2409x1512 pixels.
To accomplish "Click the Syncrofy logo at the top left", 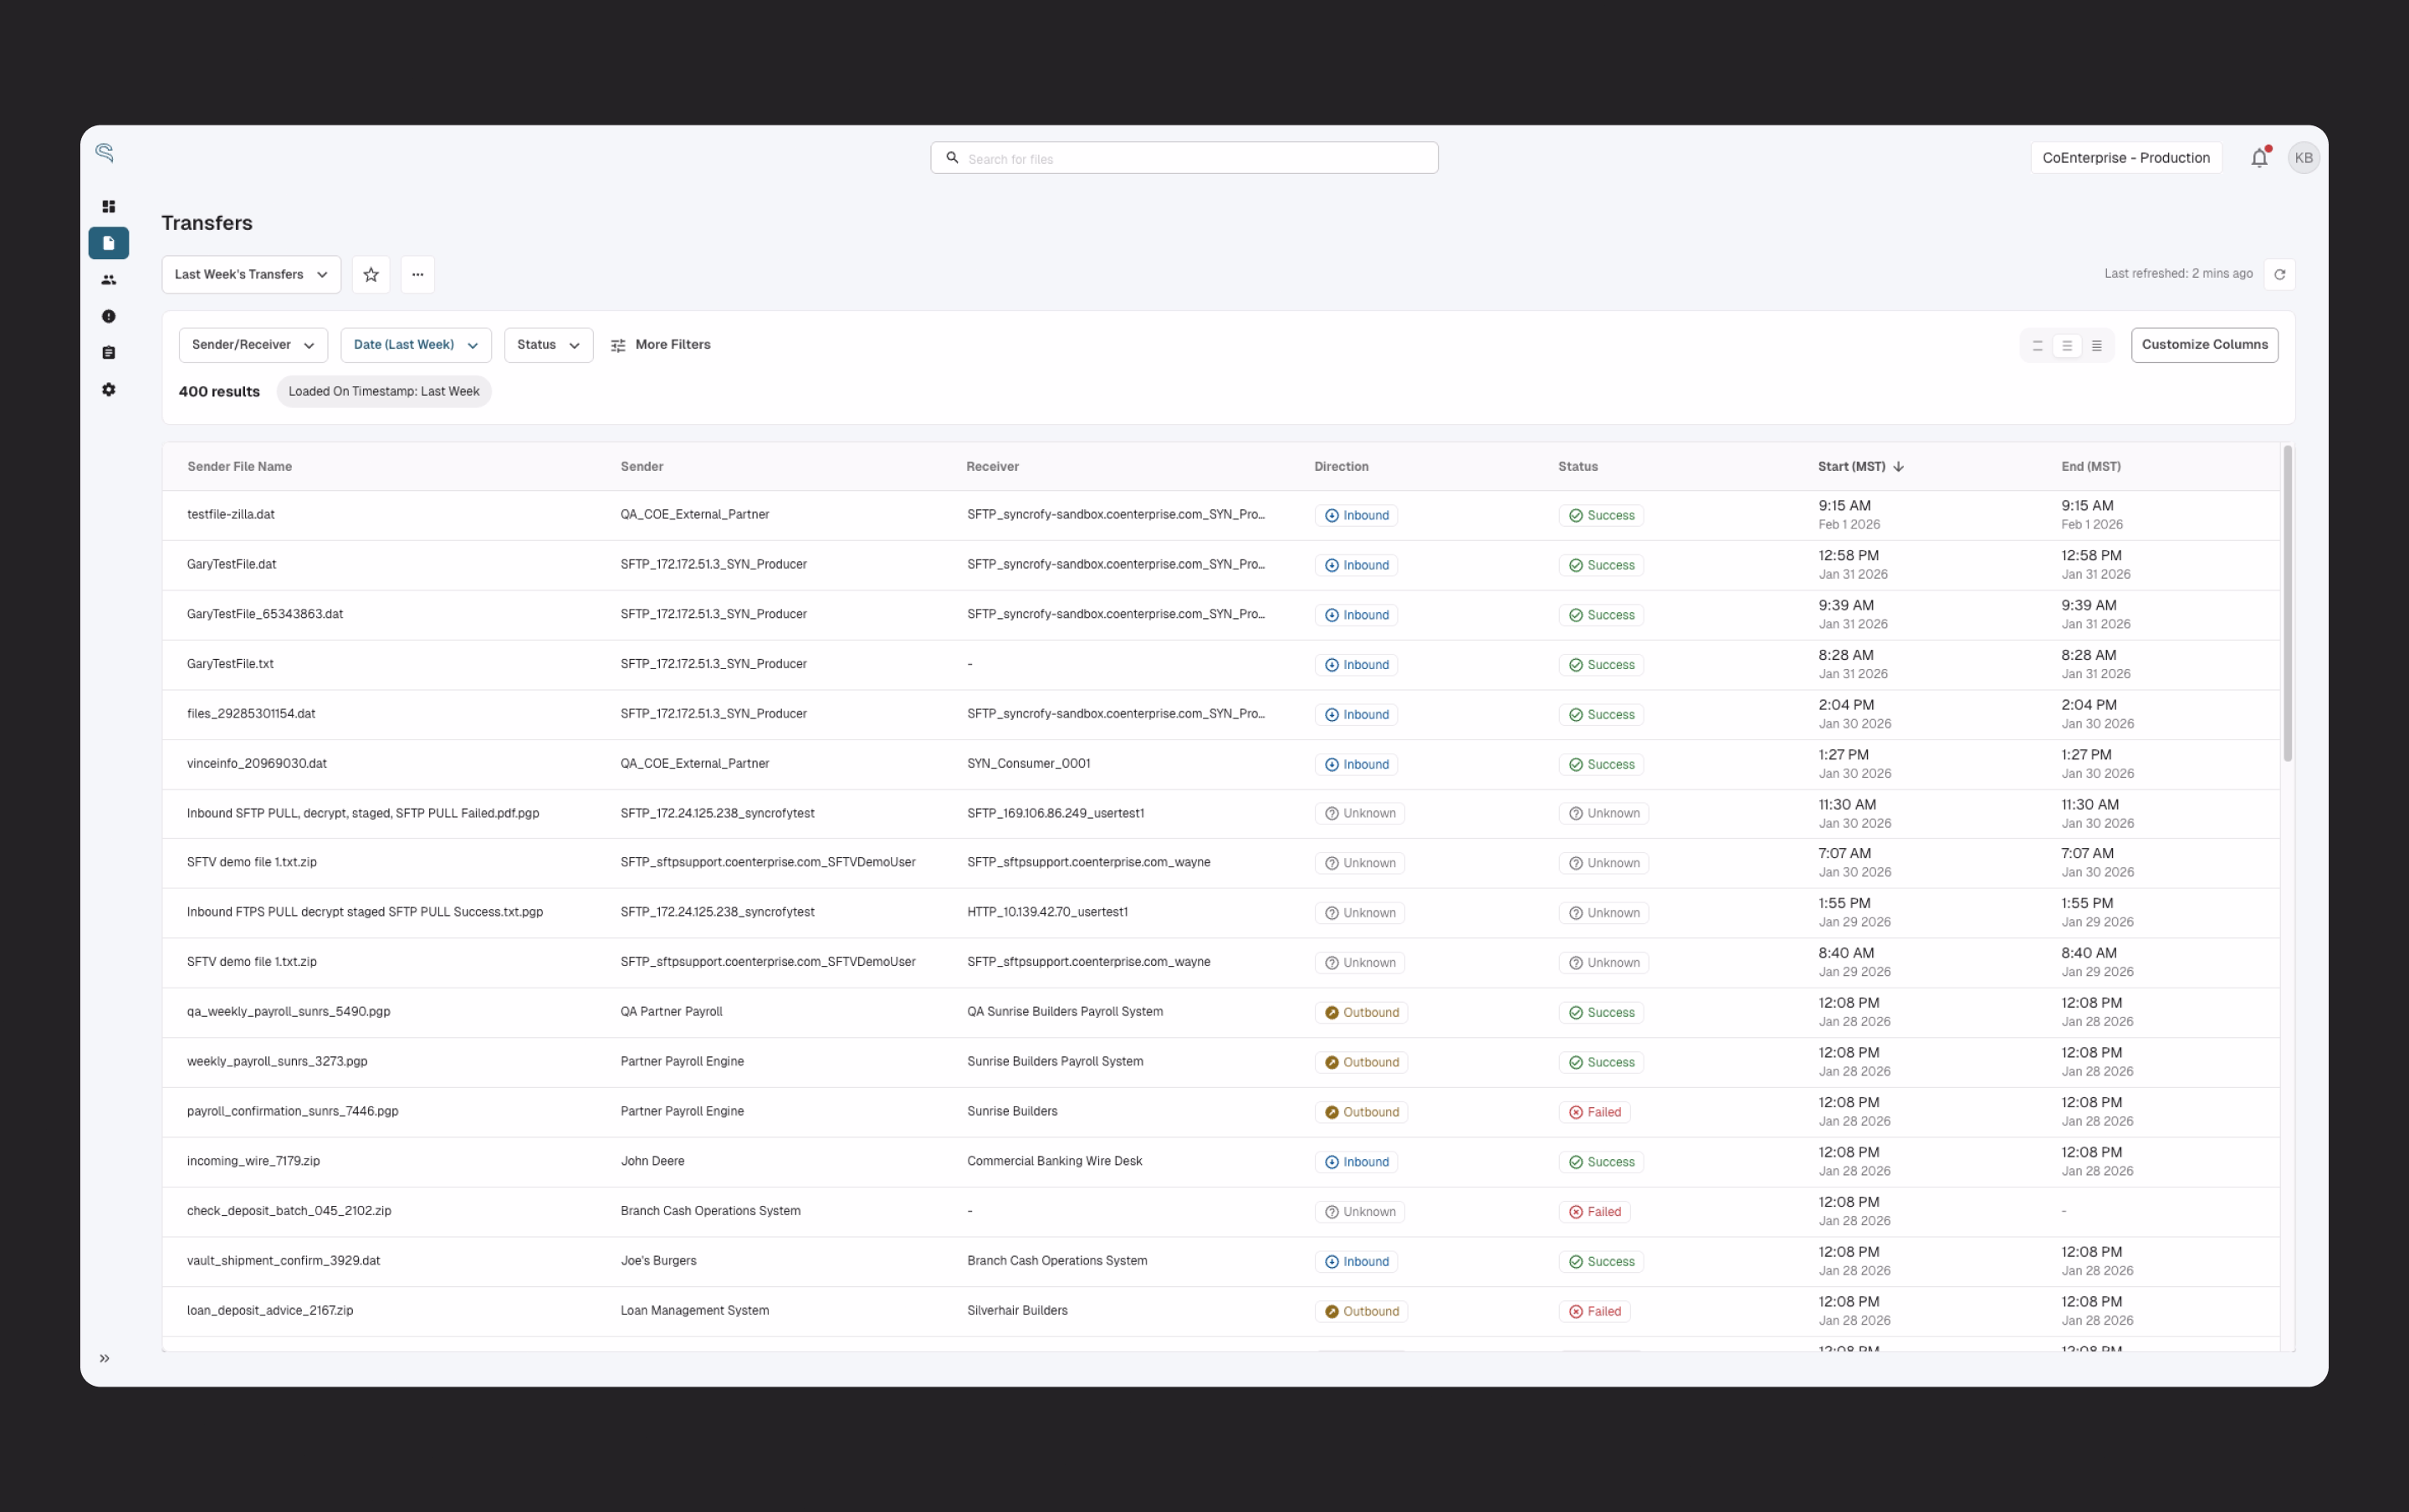I will coord(105,152).
